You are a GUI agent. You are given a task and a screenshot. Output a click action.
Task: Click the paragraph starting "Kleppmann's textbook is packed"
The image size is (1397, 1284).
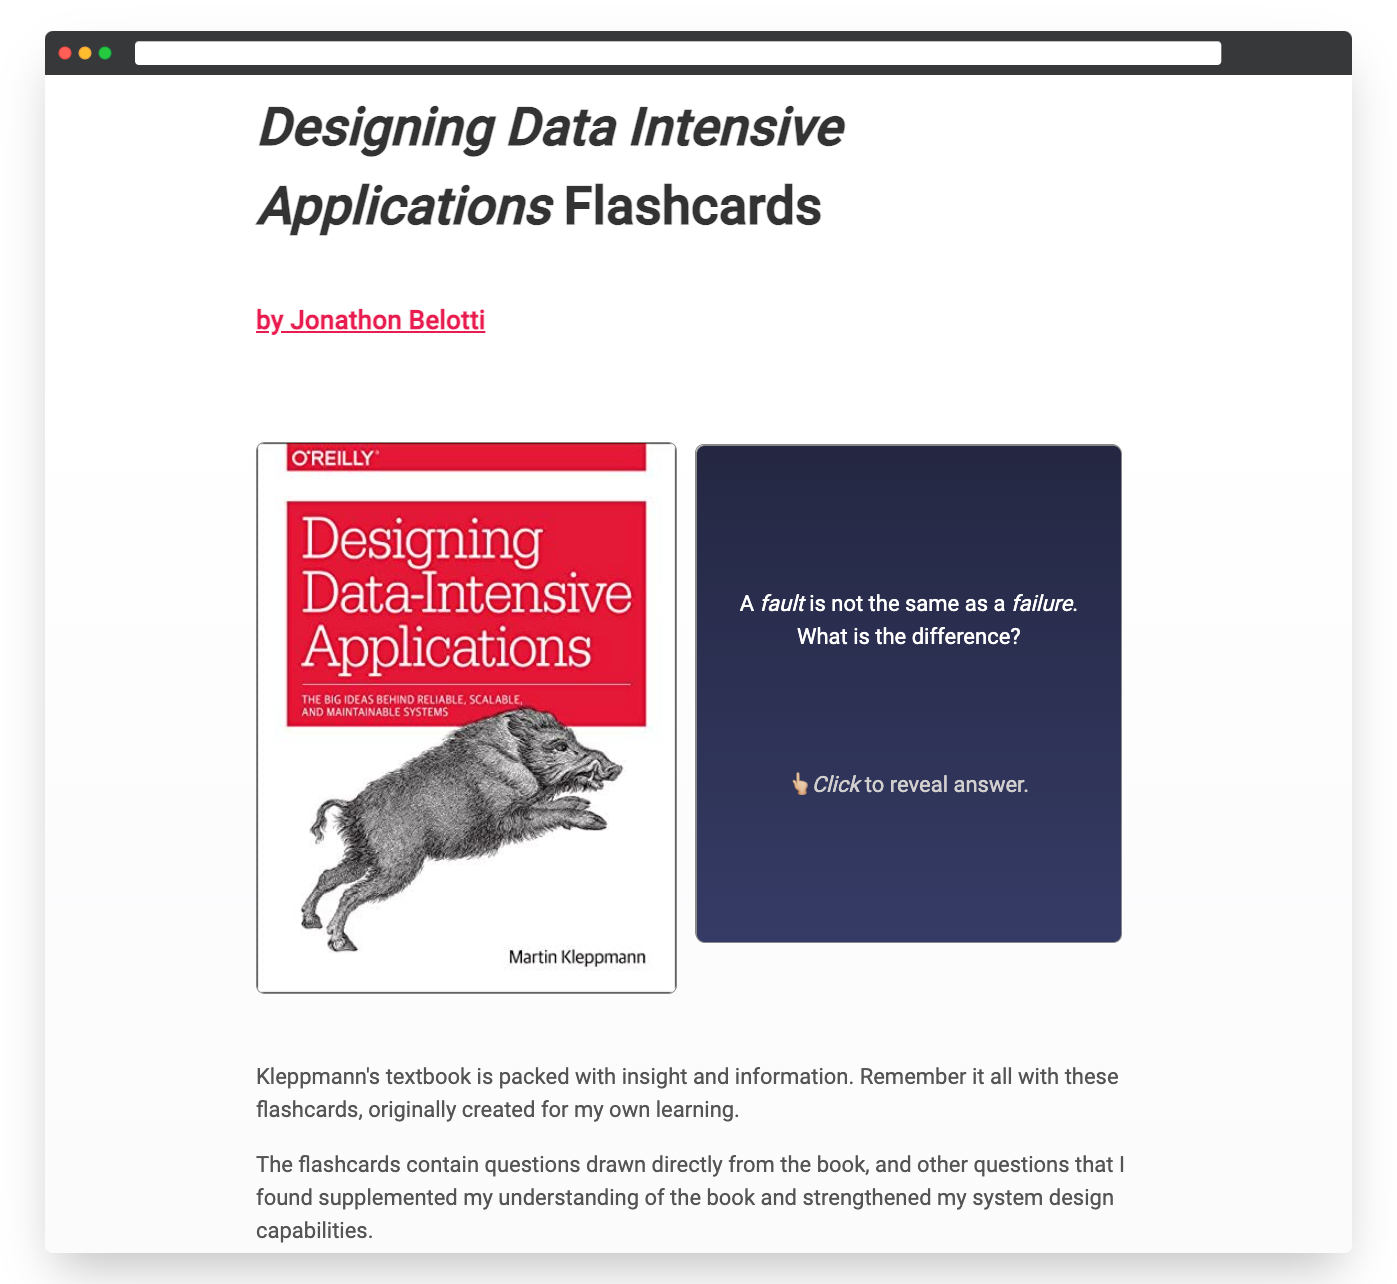point(687,1093)
